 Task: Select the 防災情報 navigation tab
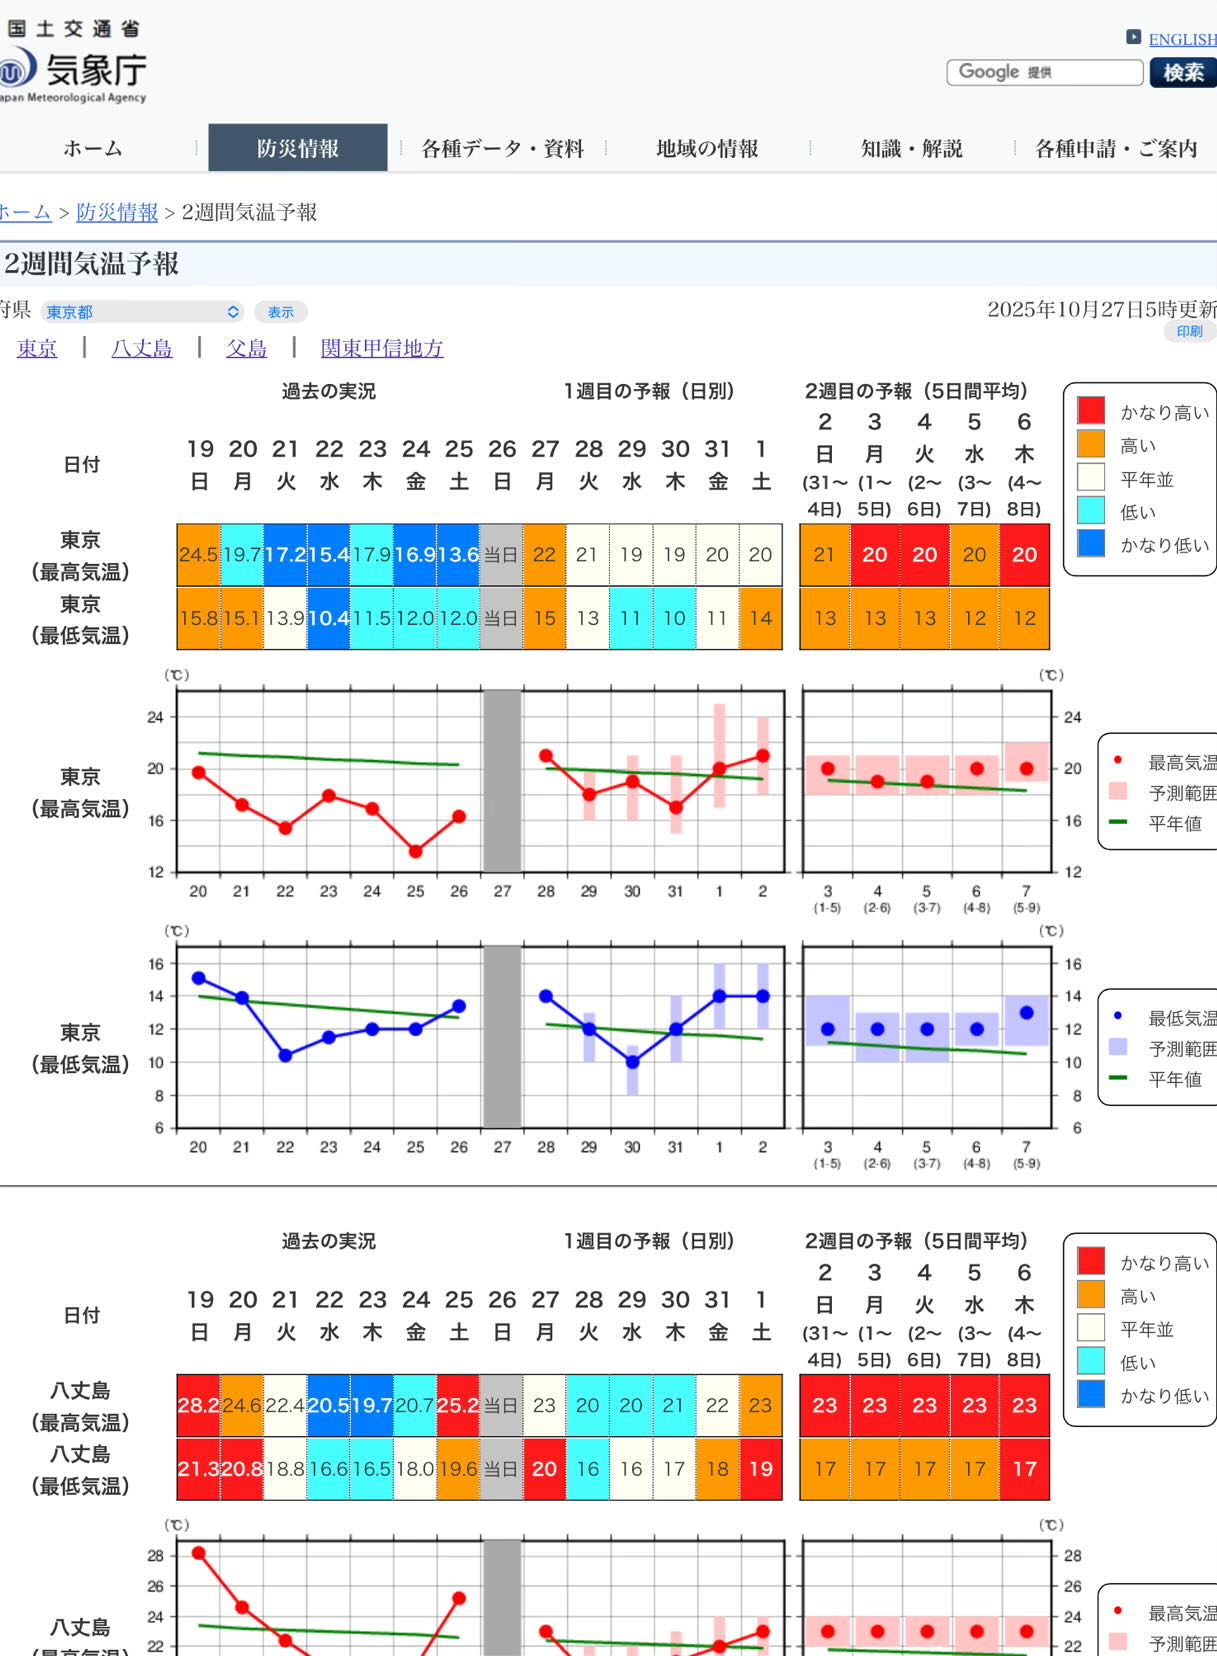[x=297, y=149]
